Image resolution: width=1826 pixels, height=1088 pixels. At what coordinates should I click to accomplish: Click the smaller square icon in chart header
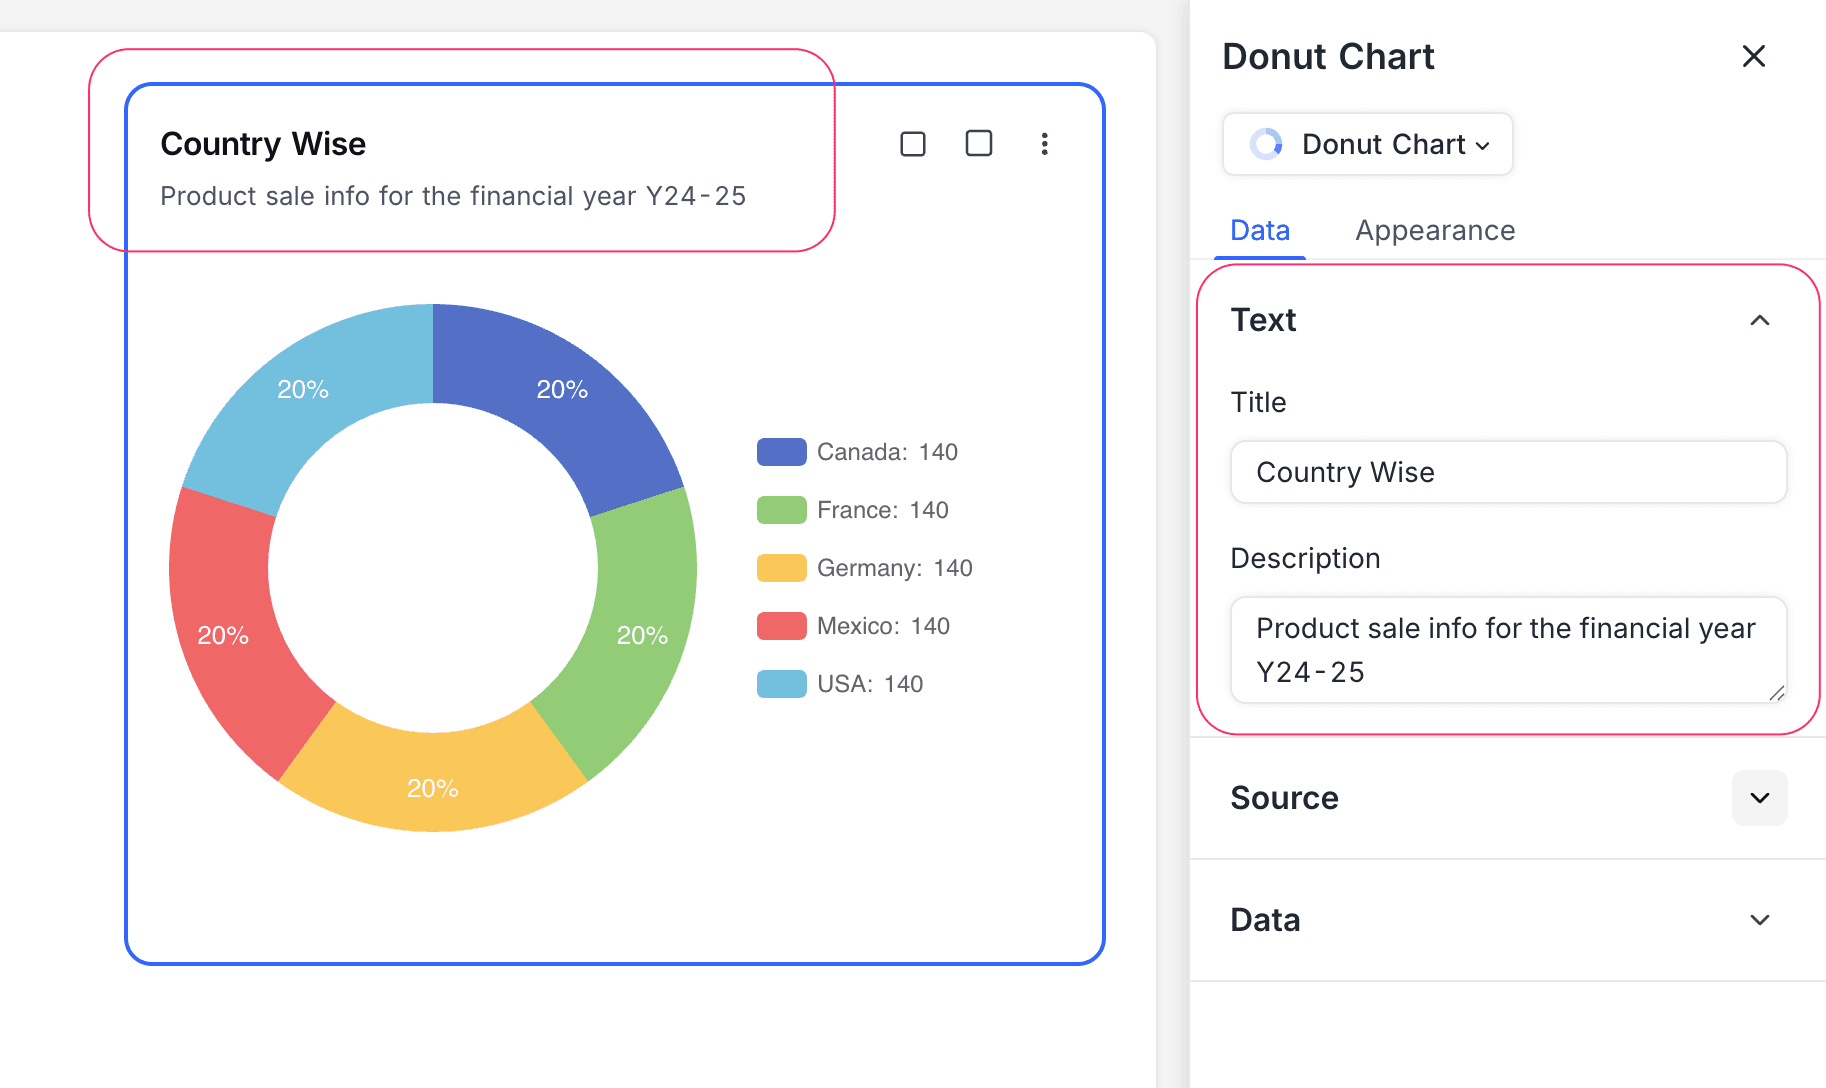(x=912, y=144)
